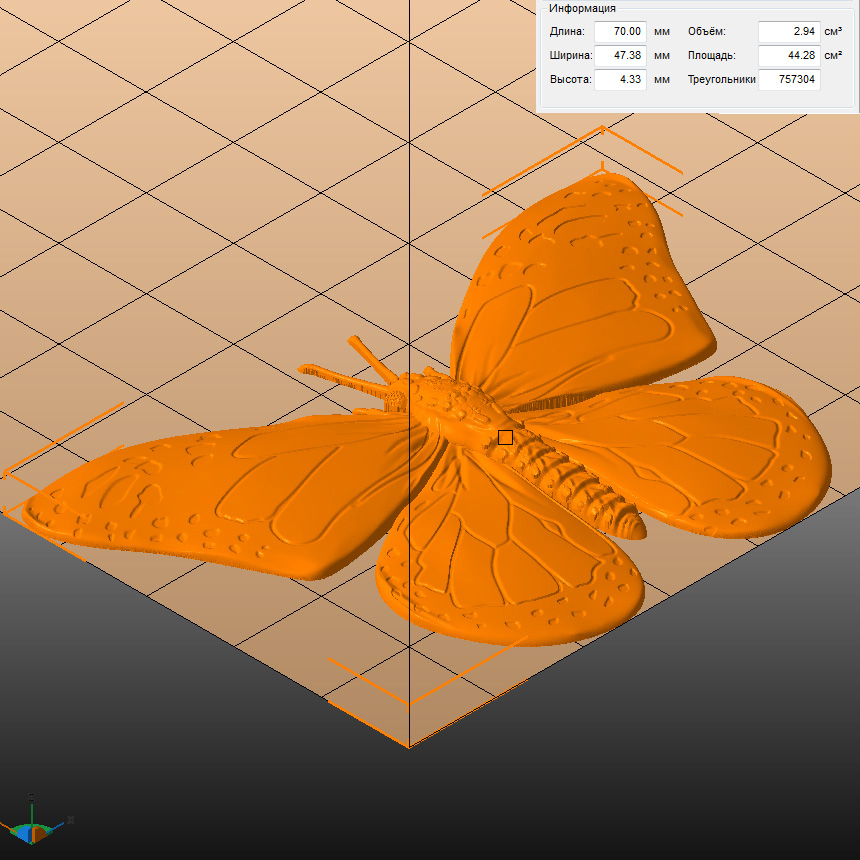This screenshot has width=860, height=860.
Task: Click the bounding box corner at bottom
Action: click(x=408, y=746)
